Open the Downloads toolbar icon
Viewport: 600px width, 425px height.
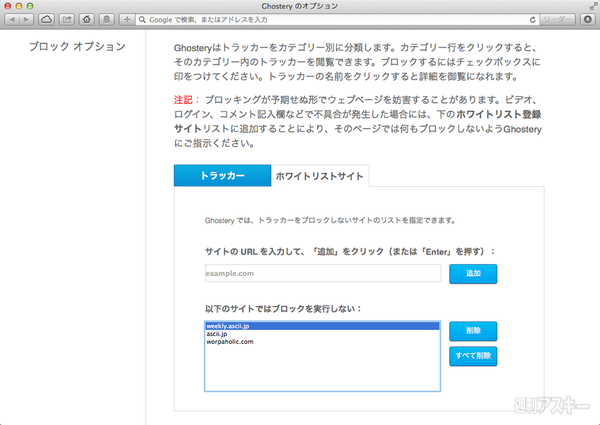click(x=588, y=19)
